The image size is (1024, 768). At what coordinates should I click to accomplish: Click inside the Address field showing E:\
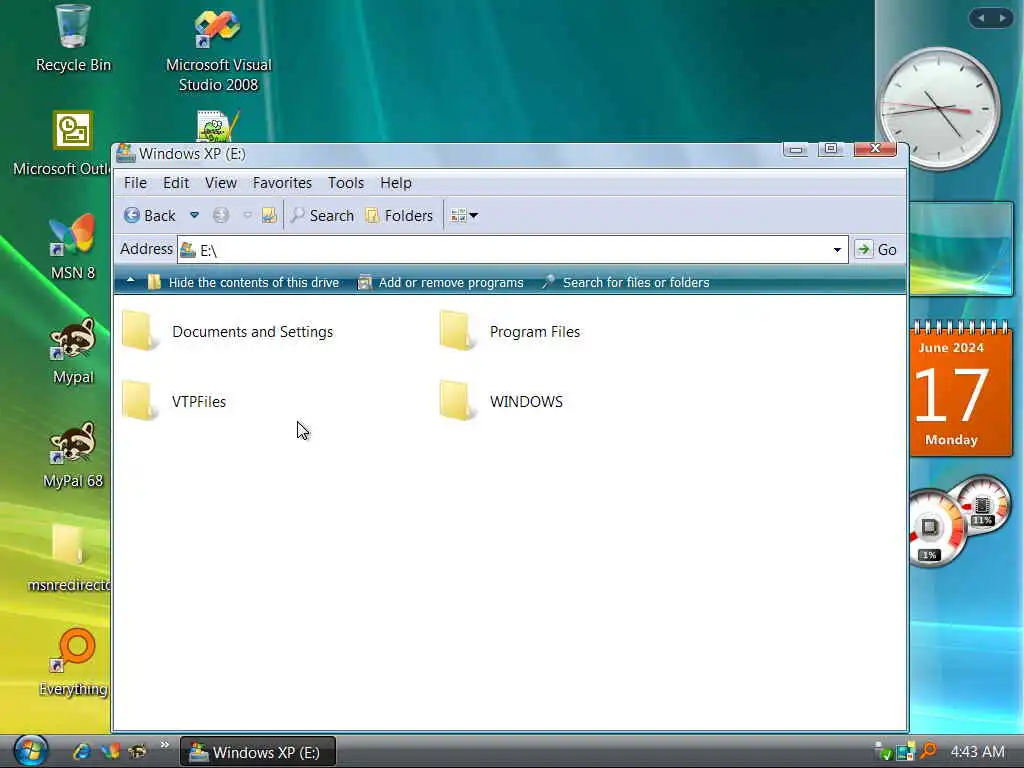(513, 249)
